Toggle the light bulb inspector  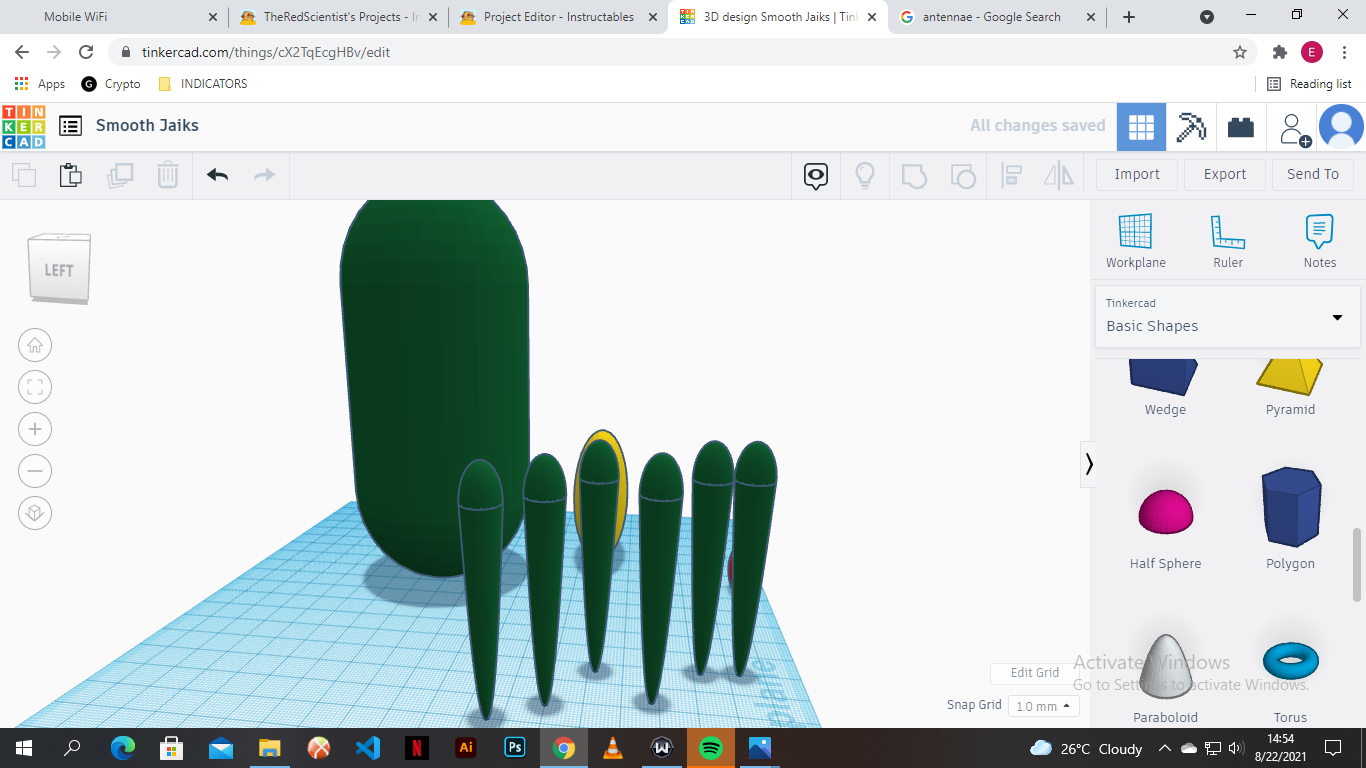864,175
